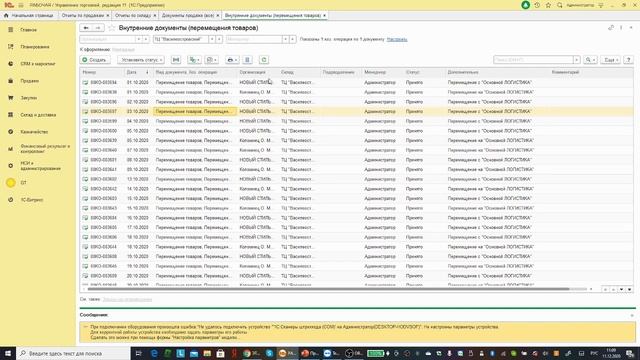640x360 pixels.
Task: Open history clock icon in title bar
Action: pyautogui.click(x=537, y=5)
